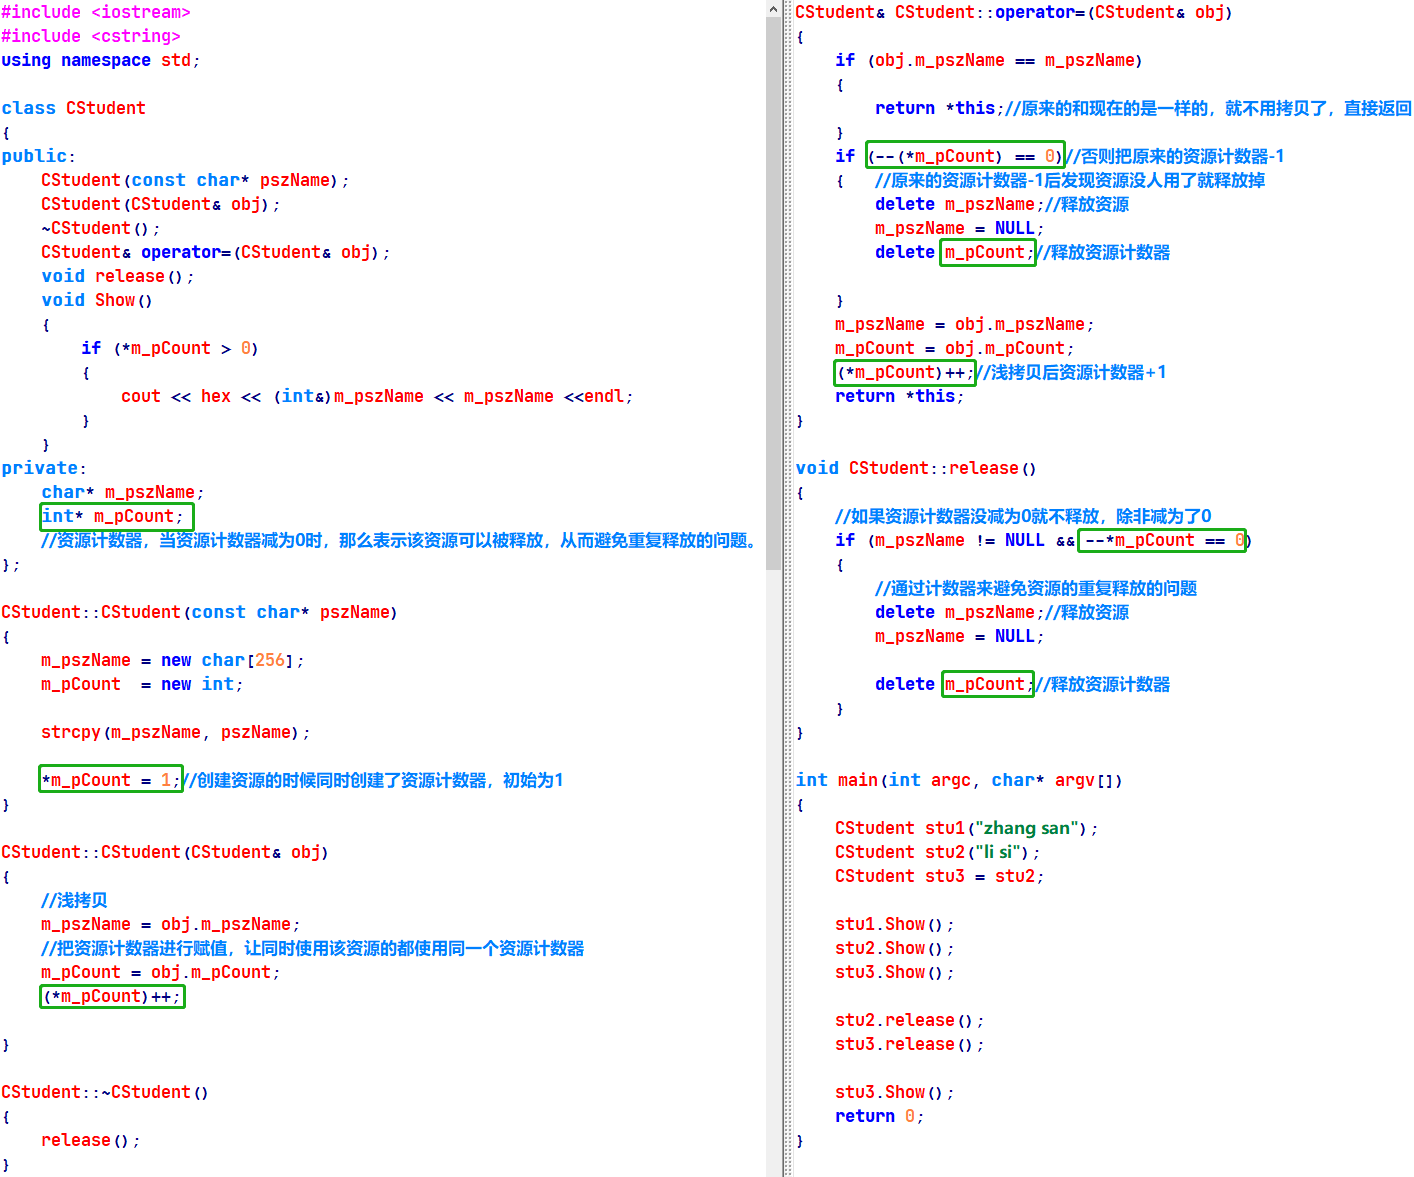Click the 'CStudent::~CStudent()' definition header
1414x1177 pixels.
pos(105,1092)
